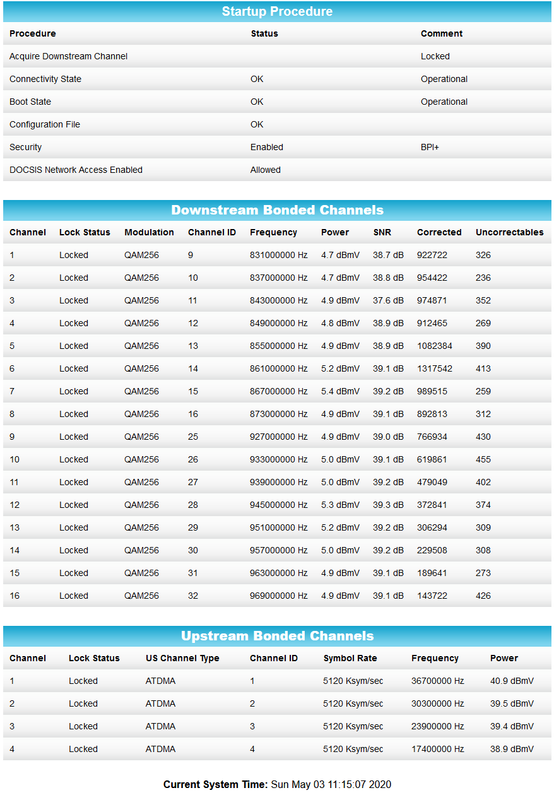Click uncorrectables value 455
554x800 pixels.
[483, 460]
